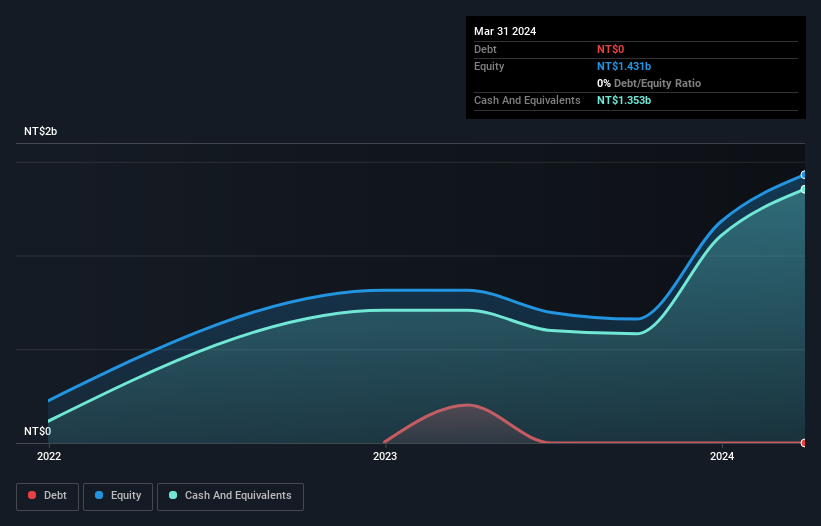The image size is (821, 526).
Task: Select the red Debt endpoint marker at Mar 2024
Action: [x=804, y=443]
